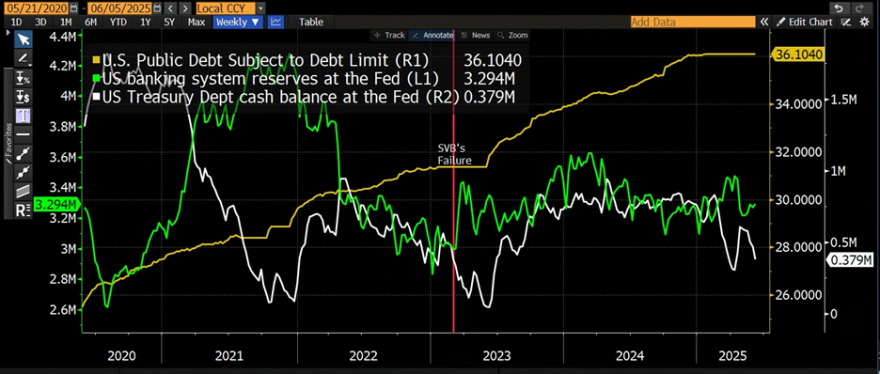The width and height of the screenshot is (880, 374).
Task: Click the 2023 label on time axis
Action: tap(497, 355)
